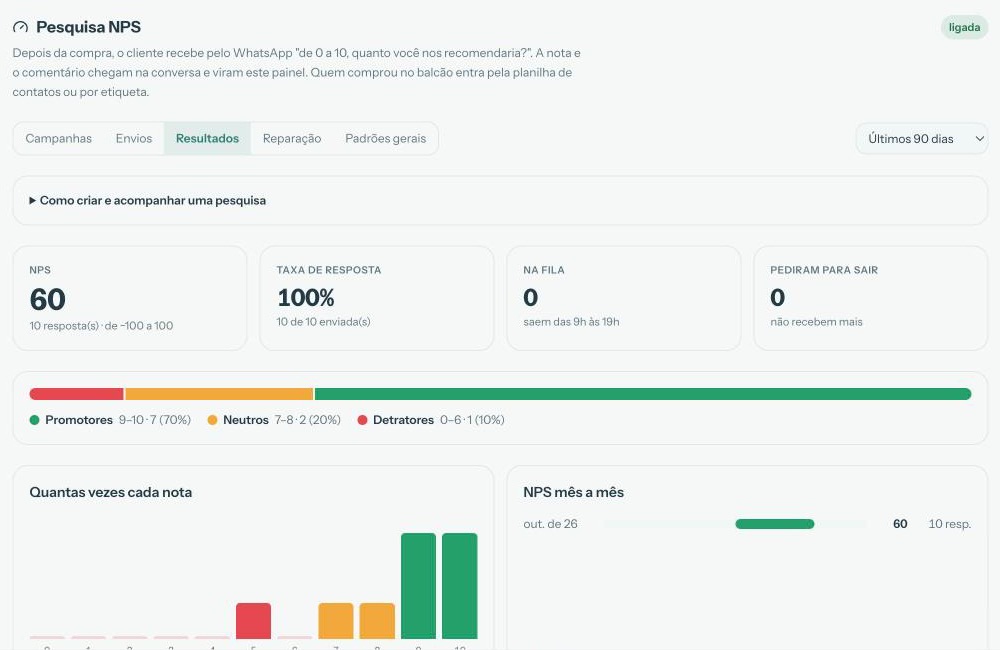Open the "Últimos 90 dias" period dropdown

click(x=922, y=138)
